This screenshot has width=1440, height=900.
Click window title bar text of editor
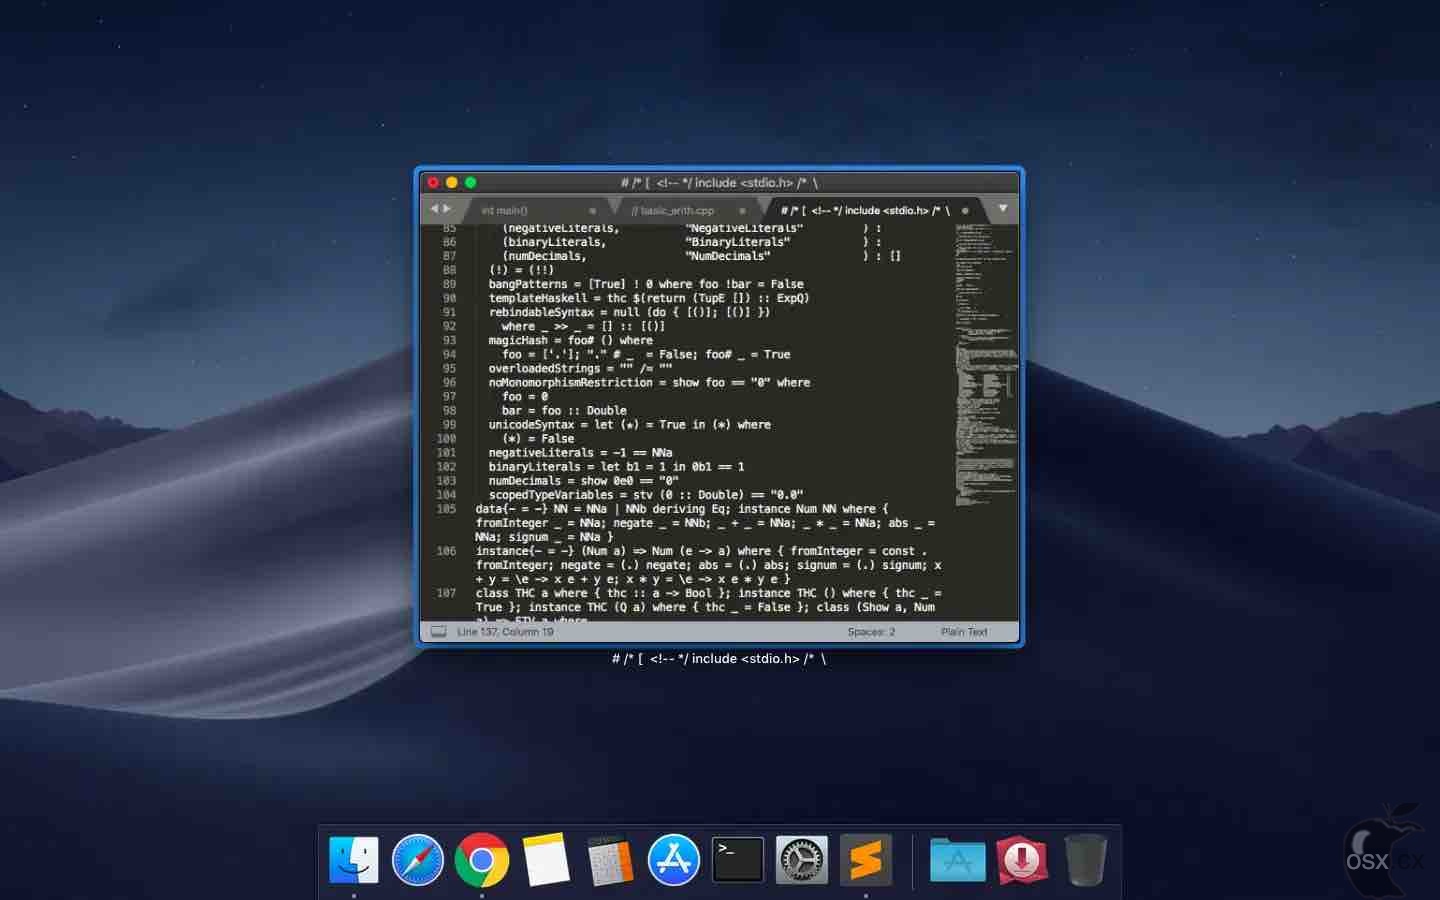719,182
